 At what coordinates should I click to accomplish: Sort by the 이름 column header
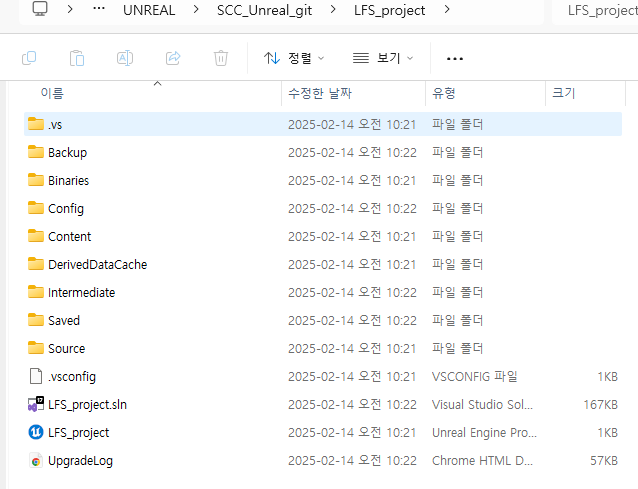(52, 93)
